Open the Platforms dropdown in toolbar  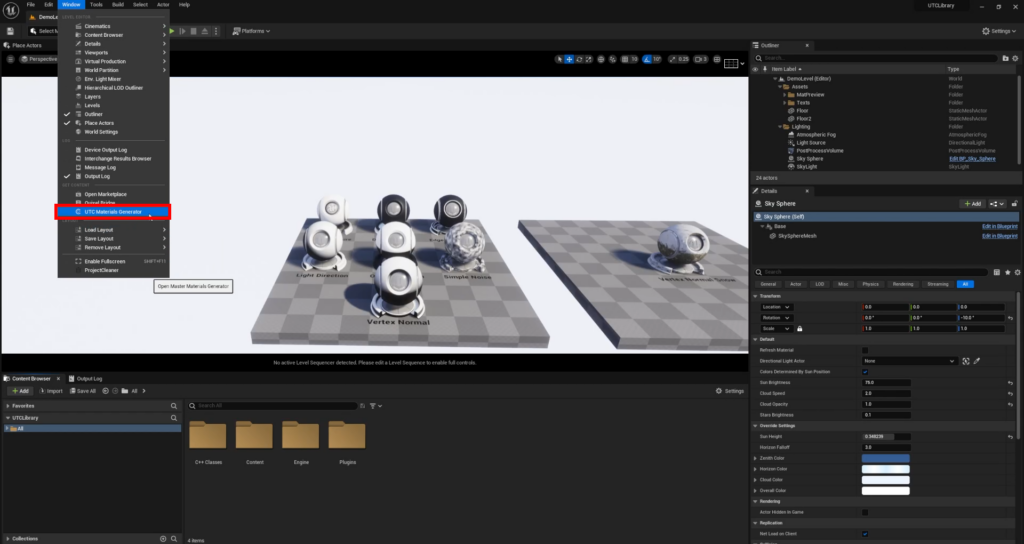253,31
